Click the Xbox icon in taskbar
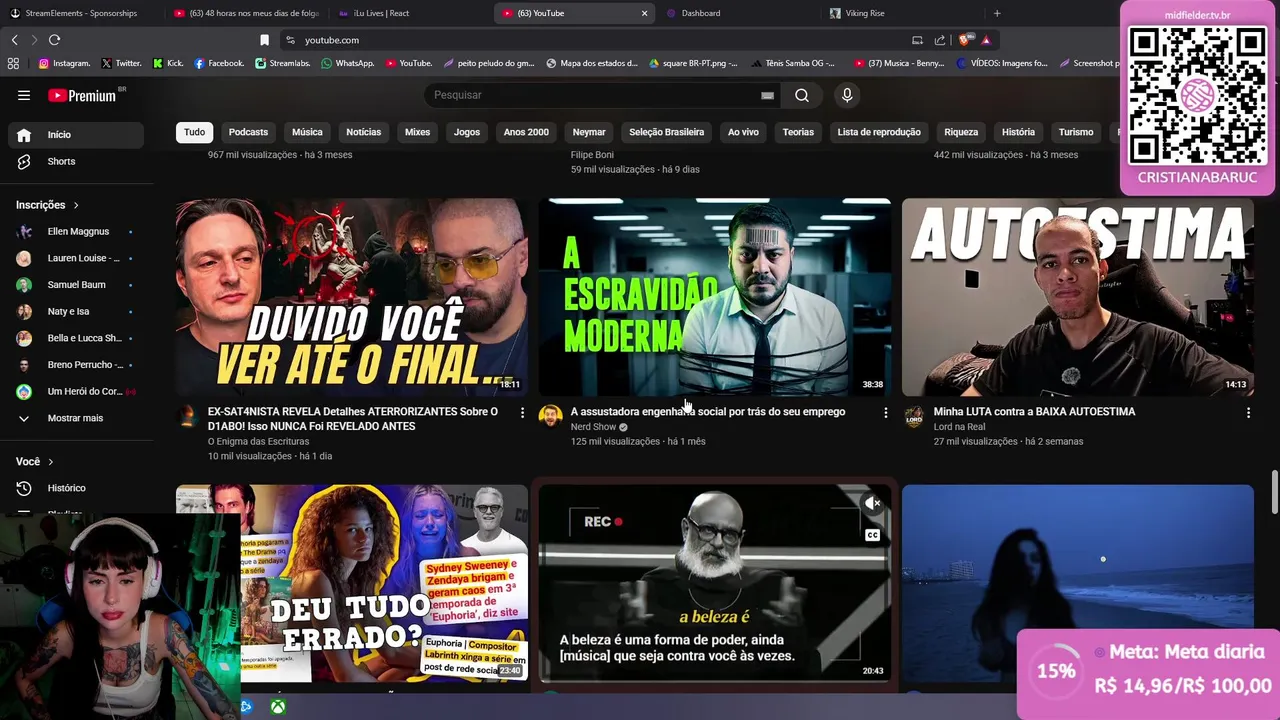This screenshot has height=720, width=1280. click(278, 707)
